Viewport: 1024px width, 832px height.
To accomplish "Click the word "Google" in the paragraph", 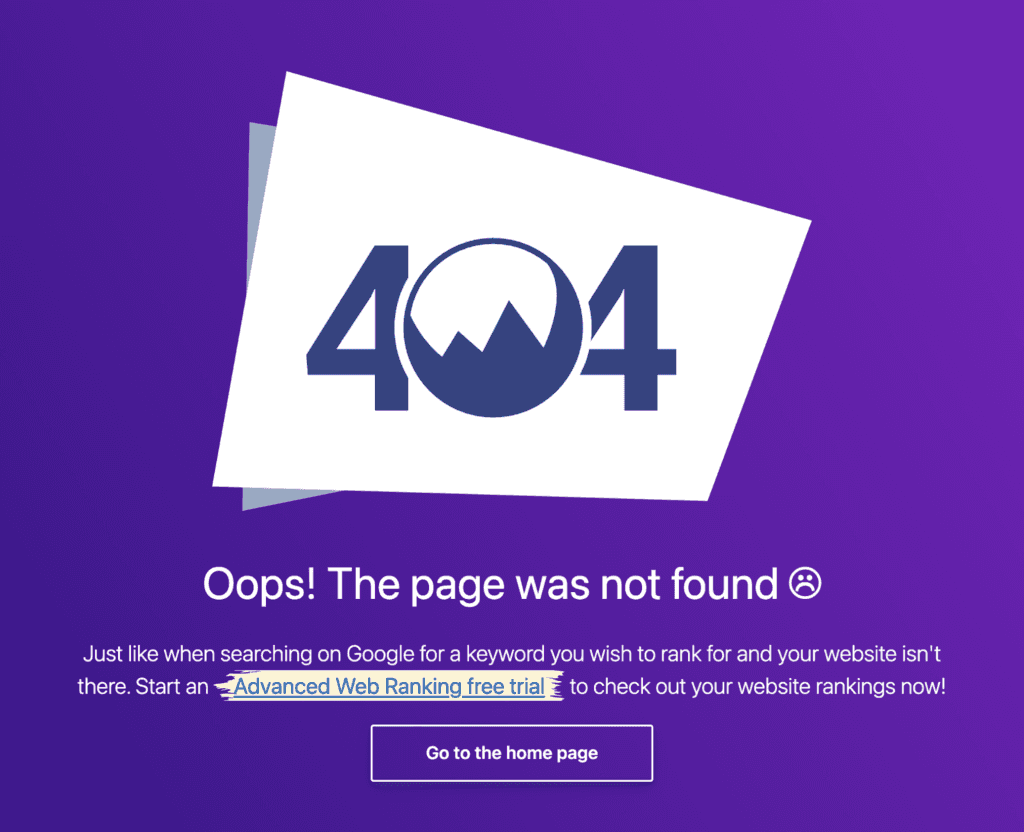I will click(x=380, y=654).
